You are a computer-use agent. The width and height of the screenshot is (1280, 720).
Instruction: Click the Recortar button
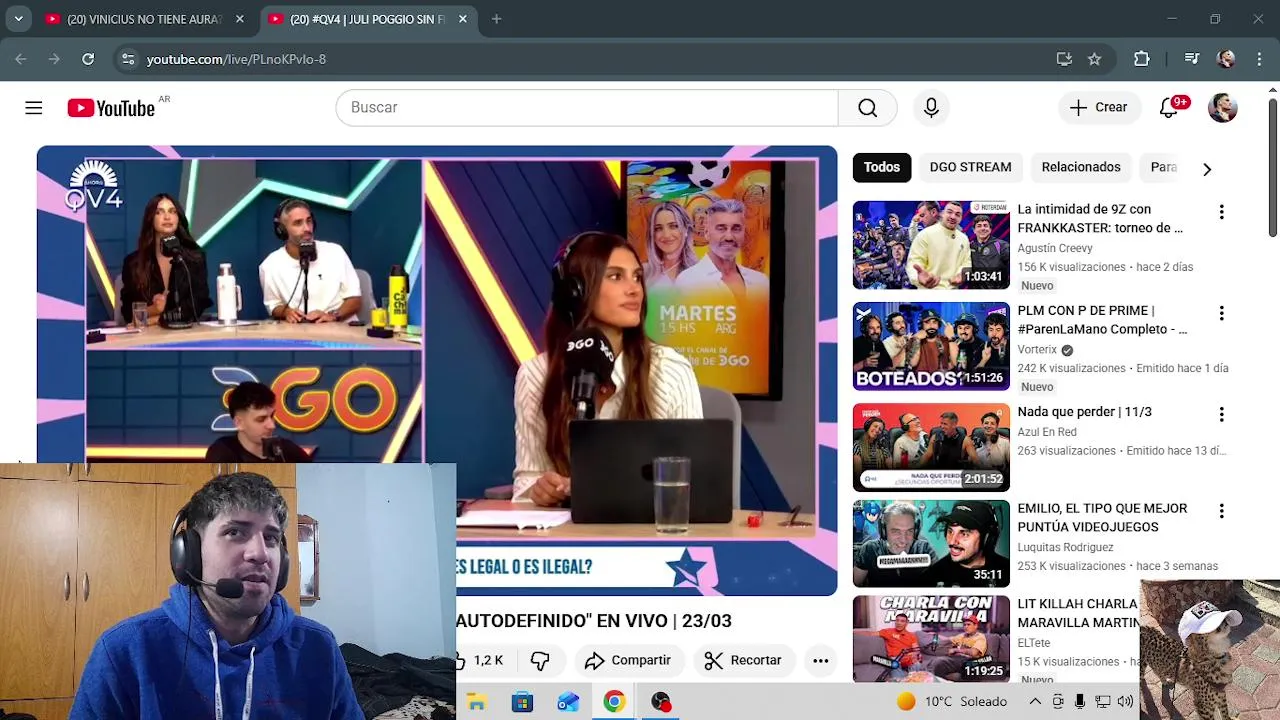coord(743,660)
